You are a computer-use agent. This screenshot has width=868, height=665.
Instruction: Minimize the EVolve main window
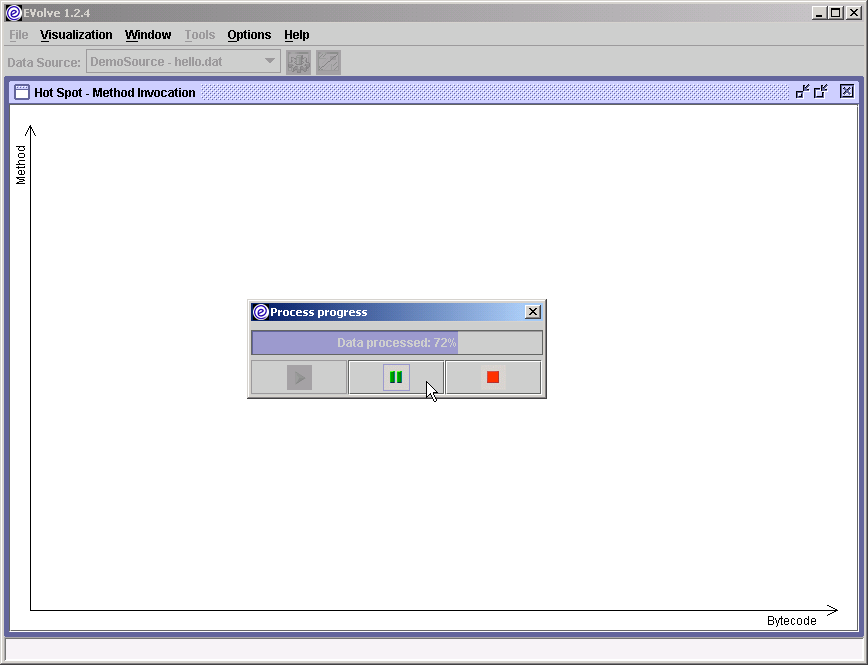[x=819, y=12]
